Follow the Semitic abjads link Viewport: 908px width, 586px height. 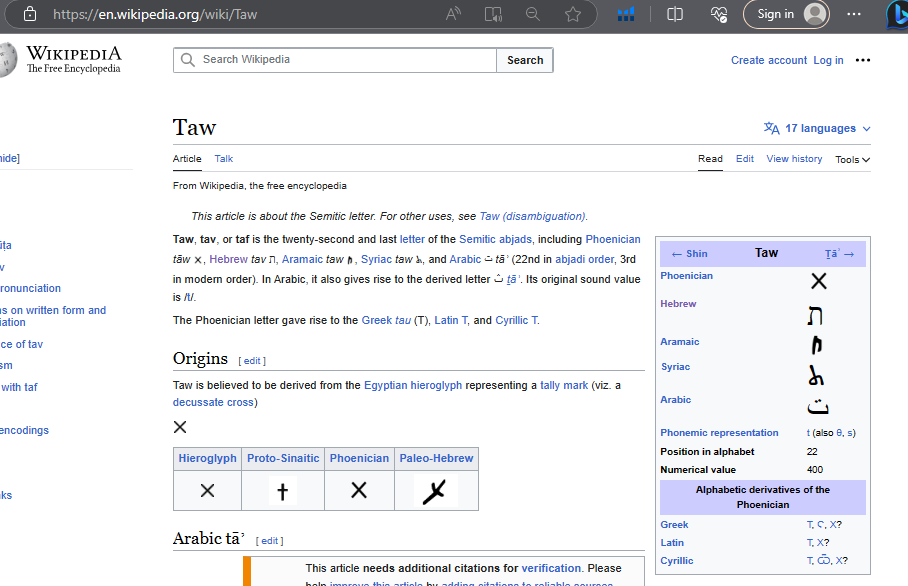point(495,239)
